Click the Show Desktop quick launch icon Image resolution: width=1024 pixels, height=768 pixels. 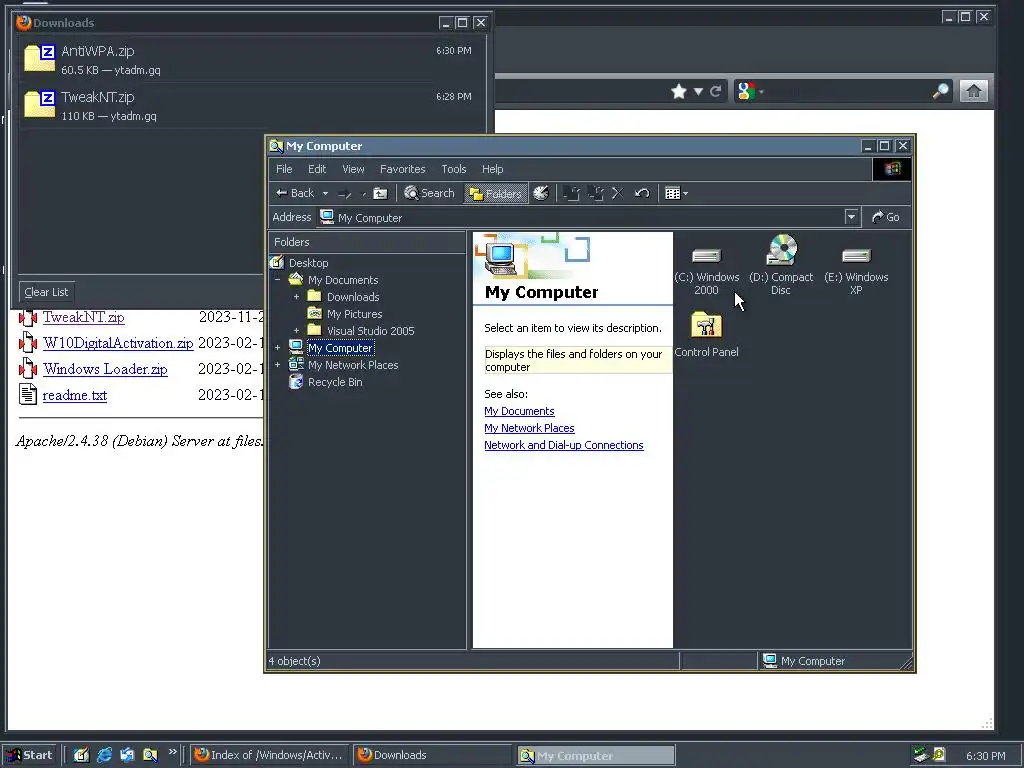(81, 755)
